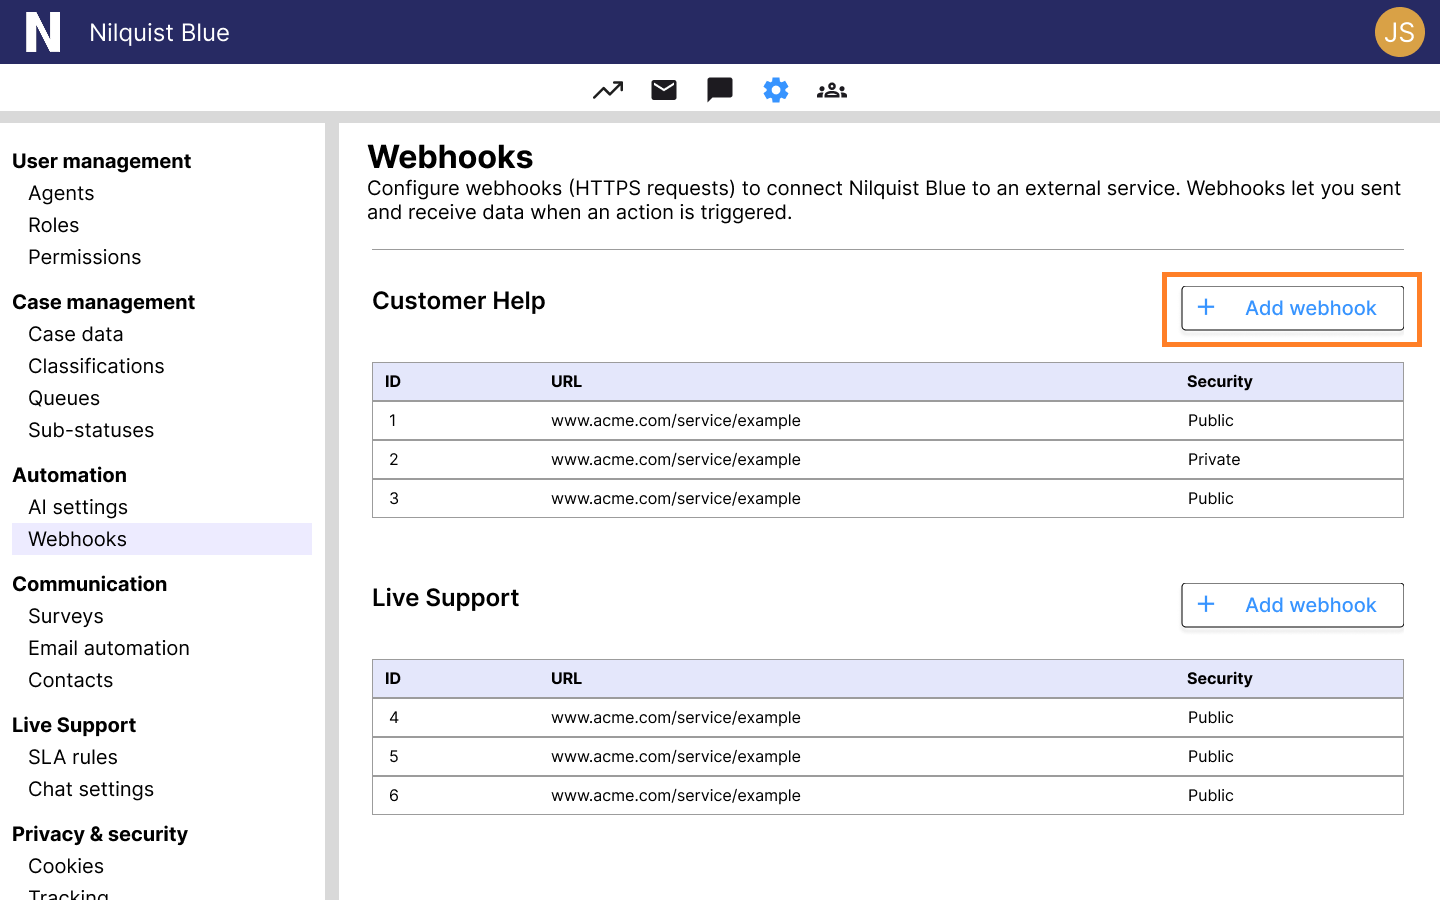Open the analytics trend icon
The height and width of the screenshot is (900, 1440).
pyautogui.click(x=608, y=90)
